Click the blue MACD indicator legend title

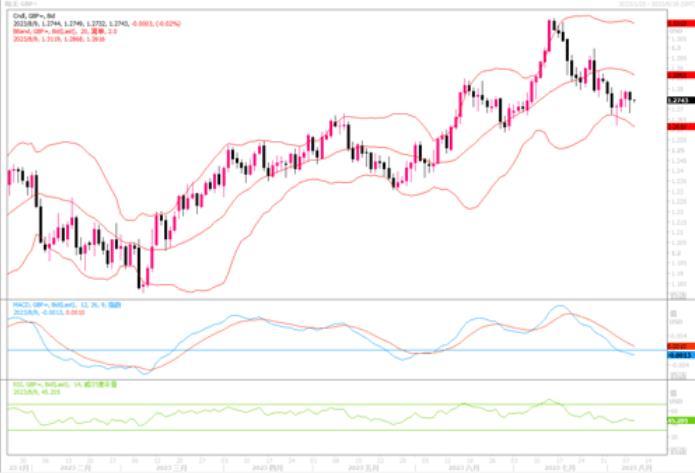(67, 305)
